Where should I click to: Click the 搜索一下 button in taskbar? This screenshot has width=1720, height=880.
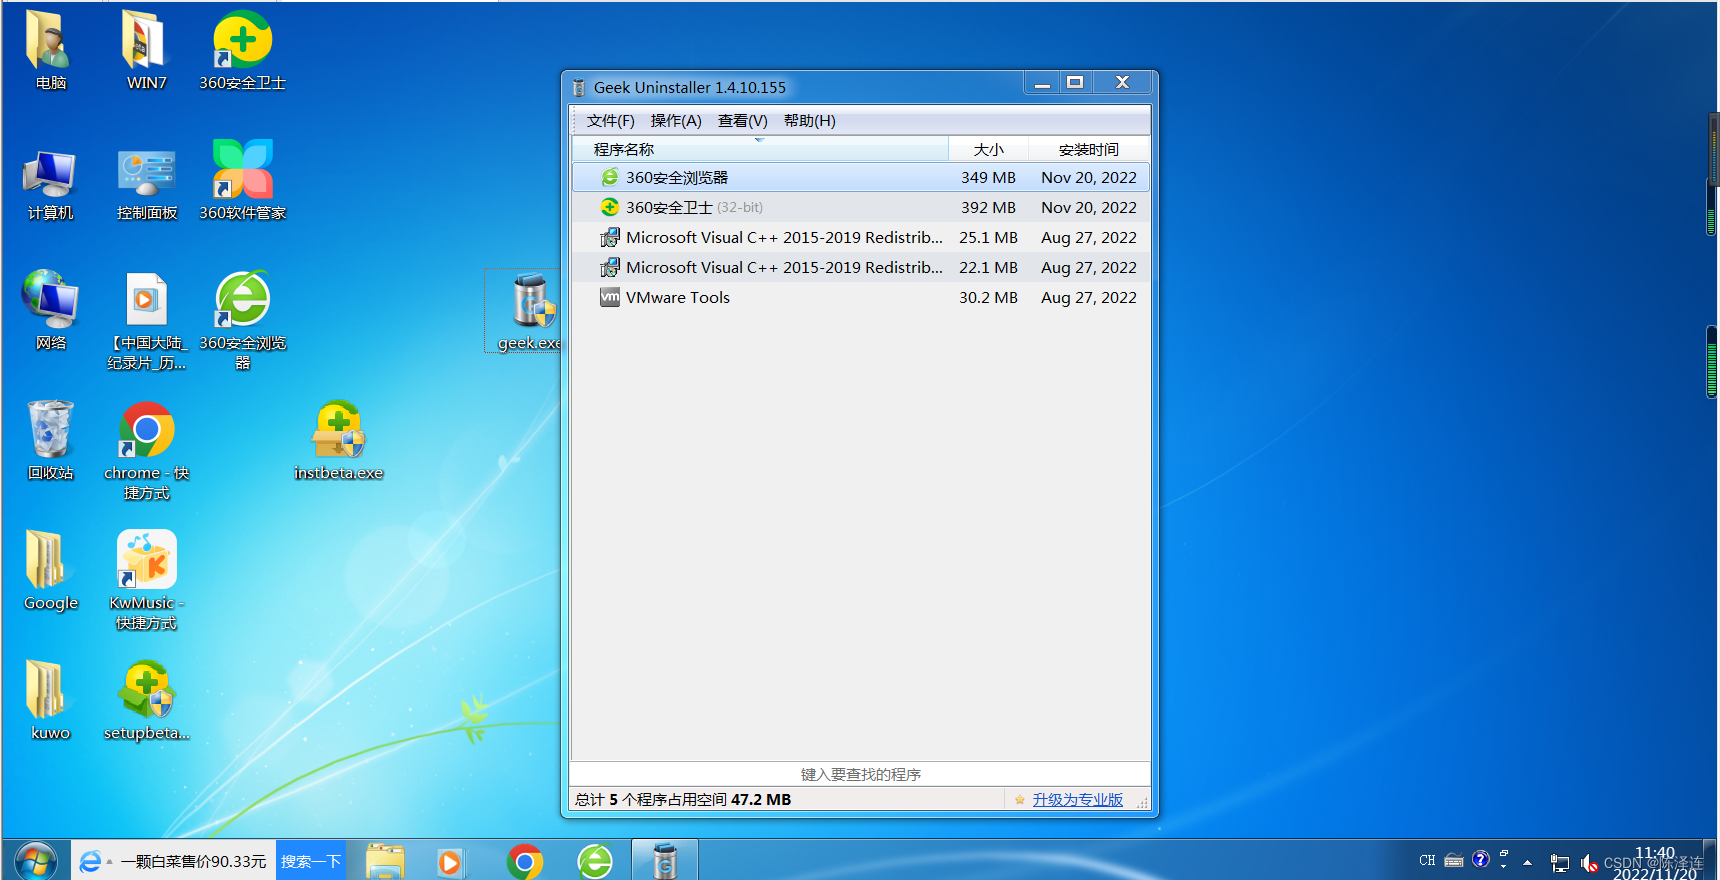[x=311, y=861]
